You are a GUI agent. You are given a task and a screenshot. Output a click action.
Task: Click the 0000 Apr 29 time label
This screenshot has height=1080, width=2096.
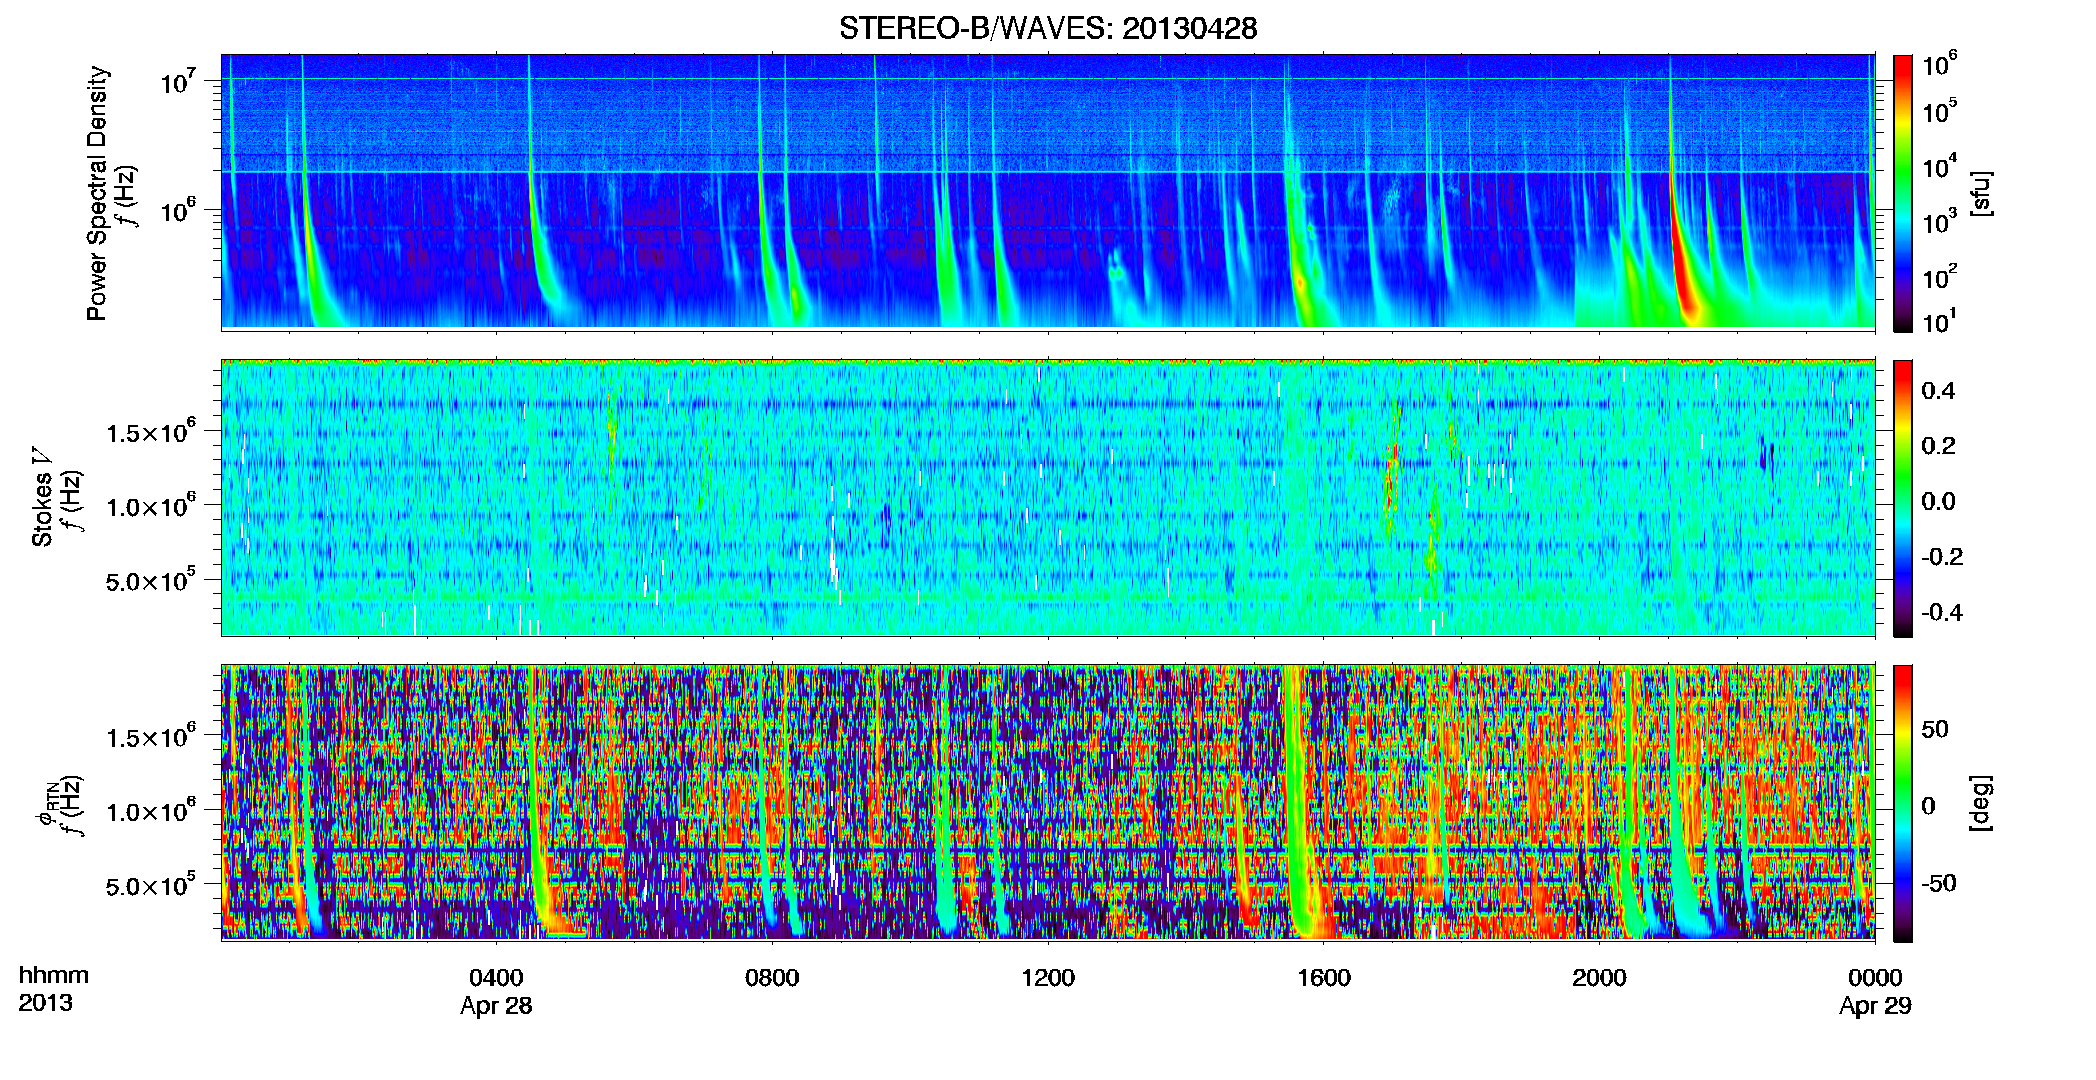tap(1875, 991)
